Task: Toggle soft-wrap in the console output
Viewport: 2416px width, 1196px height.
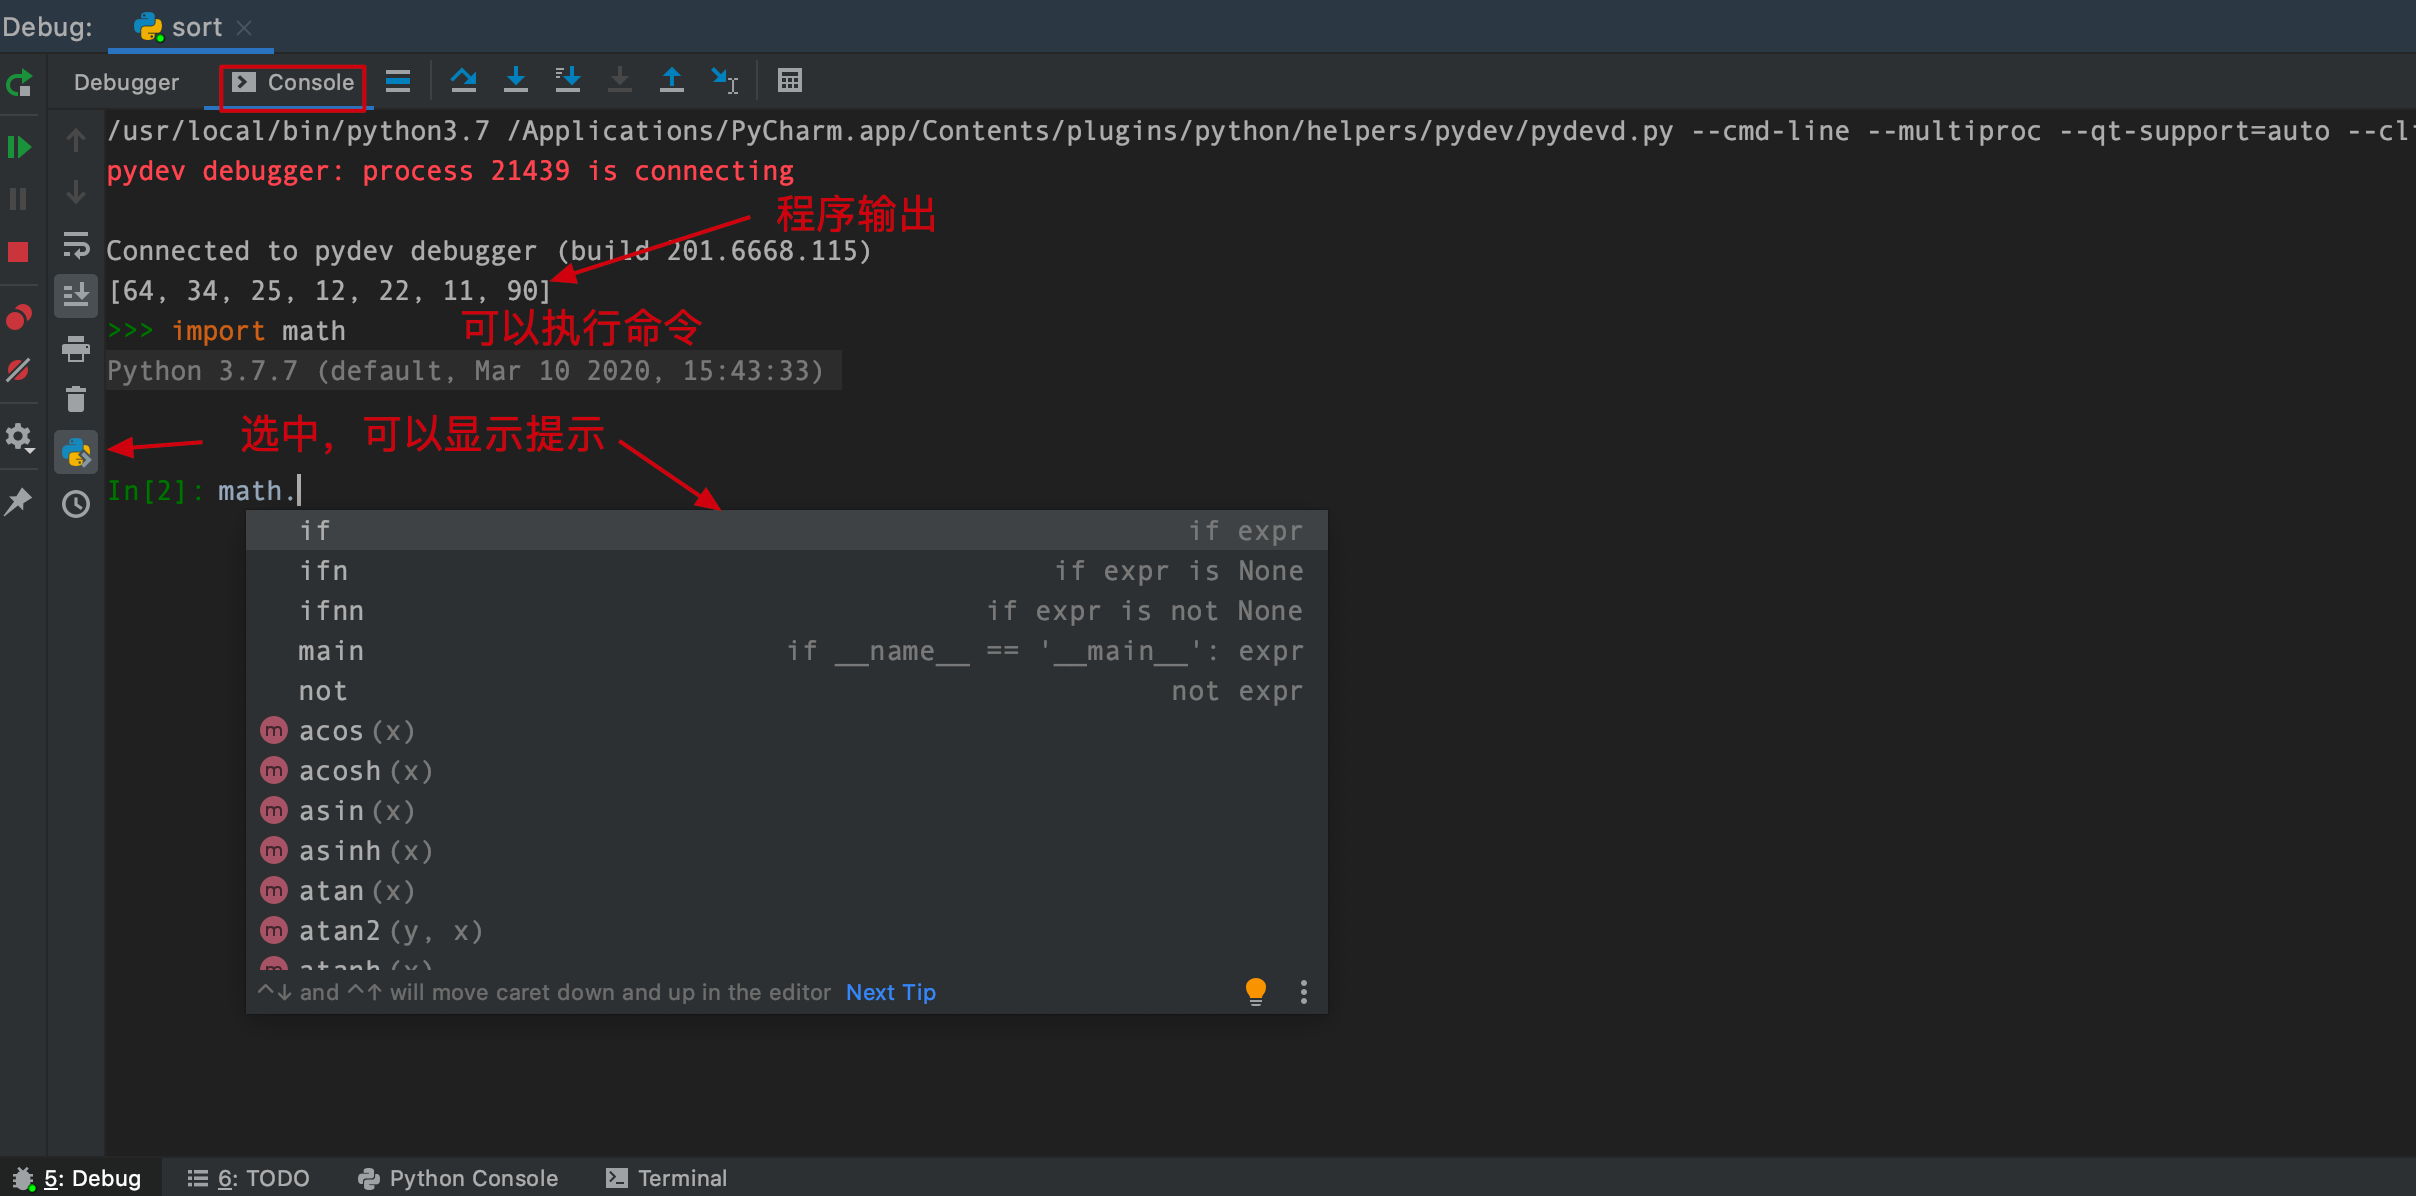Action: [x=76, y=245]
